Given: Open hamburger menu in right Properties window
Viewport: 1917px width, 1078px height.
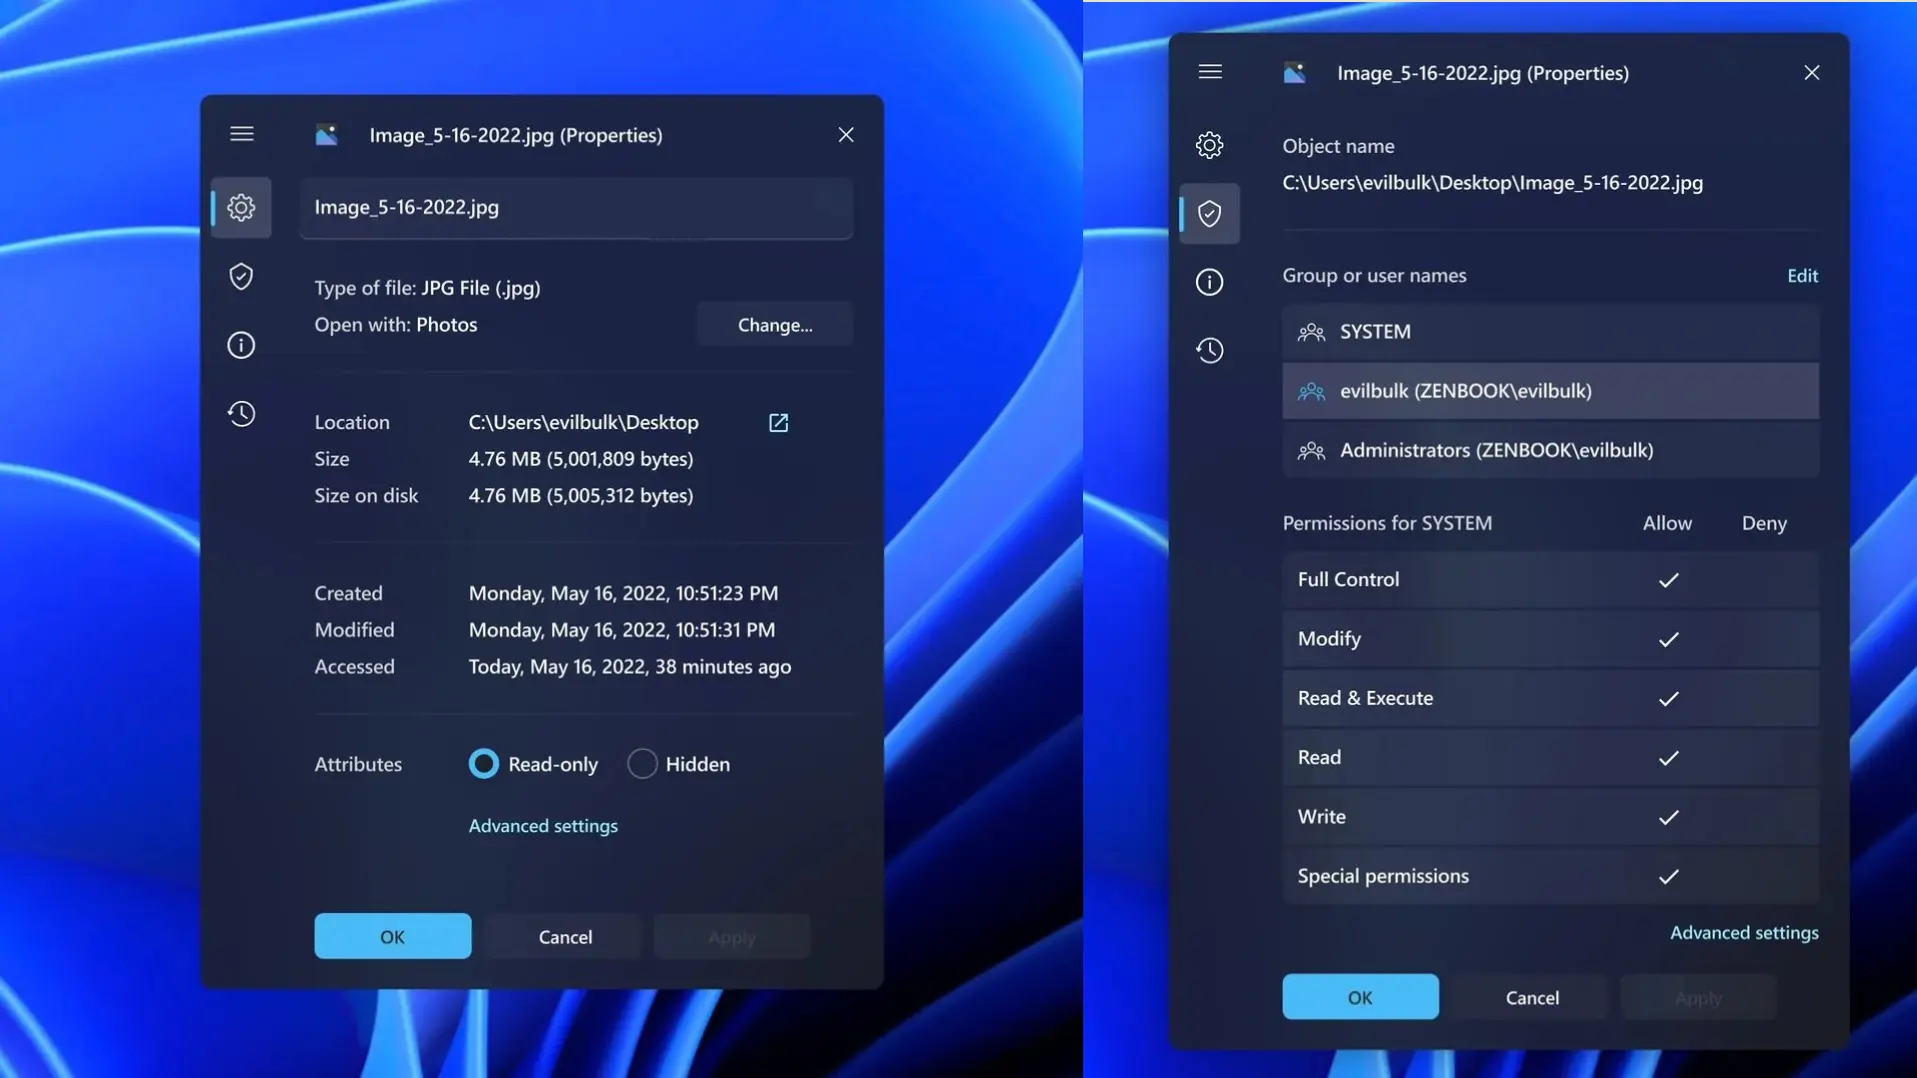Looking at the screenshot, I should point(1210,72).
